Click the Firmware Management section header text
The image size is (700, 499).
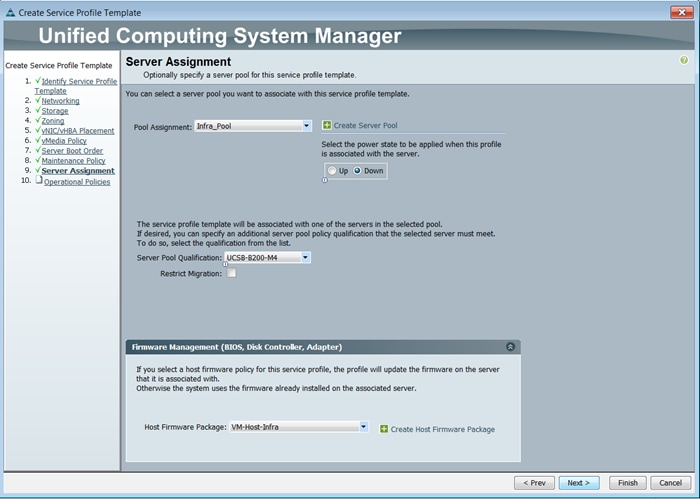237,347
